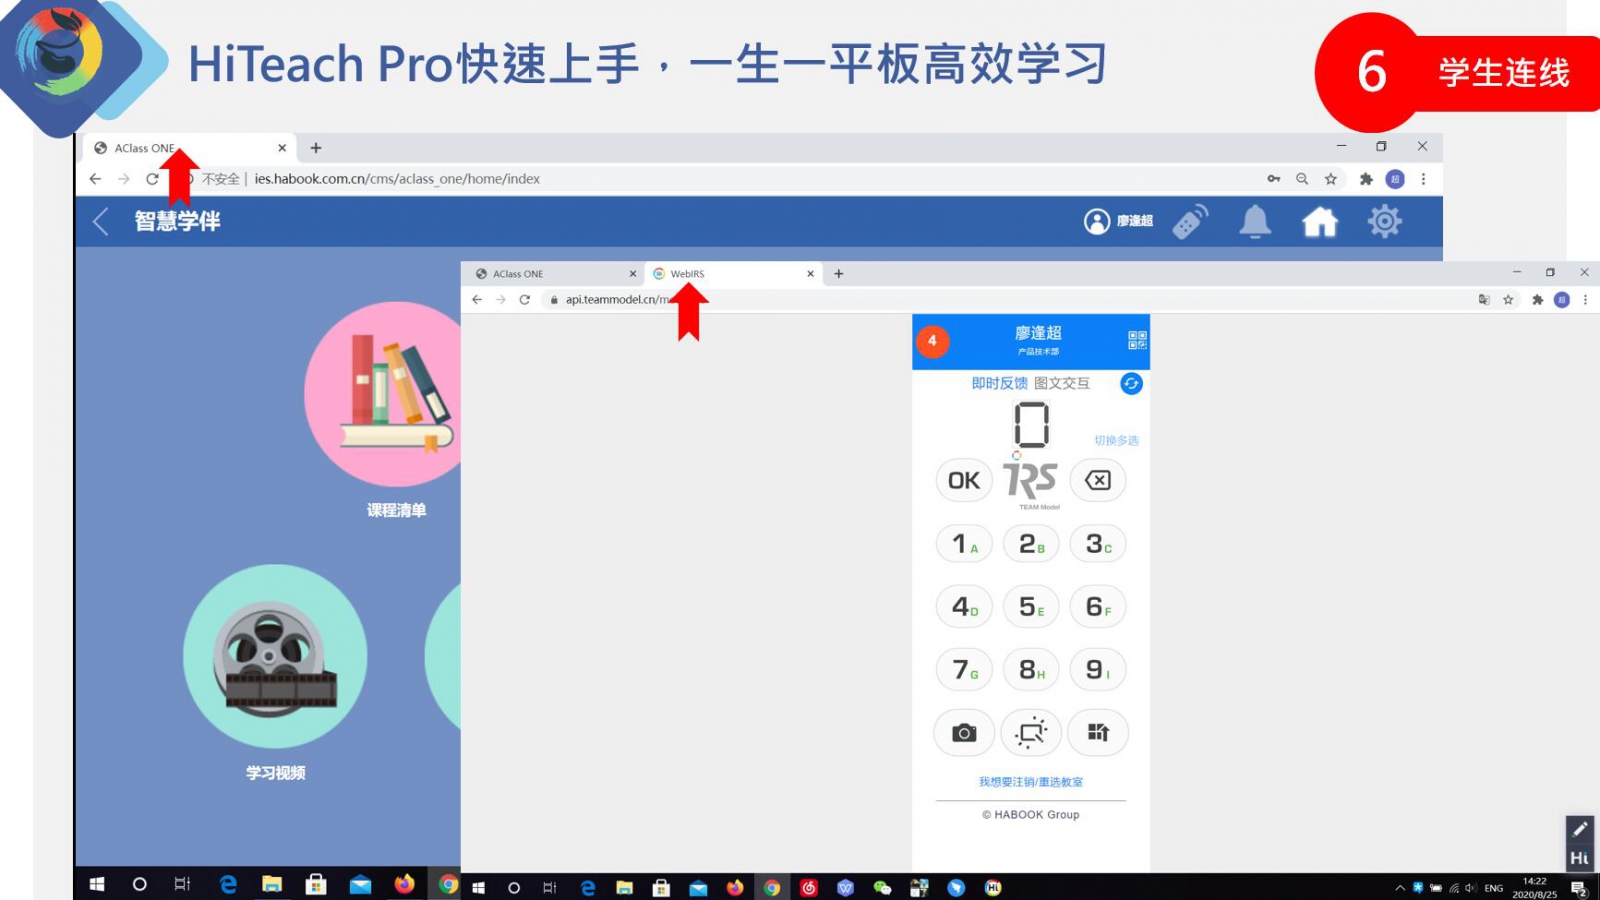Viewport: 1600px width, 900px height.
Task: Click 我想要注销/重选教室 link
Action: pos(1030,782)
